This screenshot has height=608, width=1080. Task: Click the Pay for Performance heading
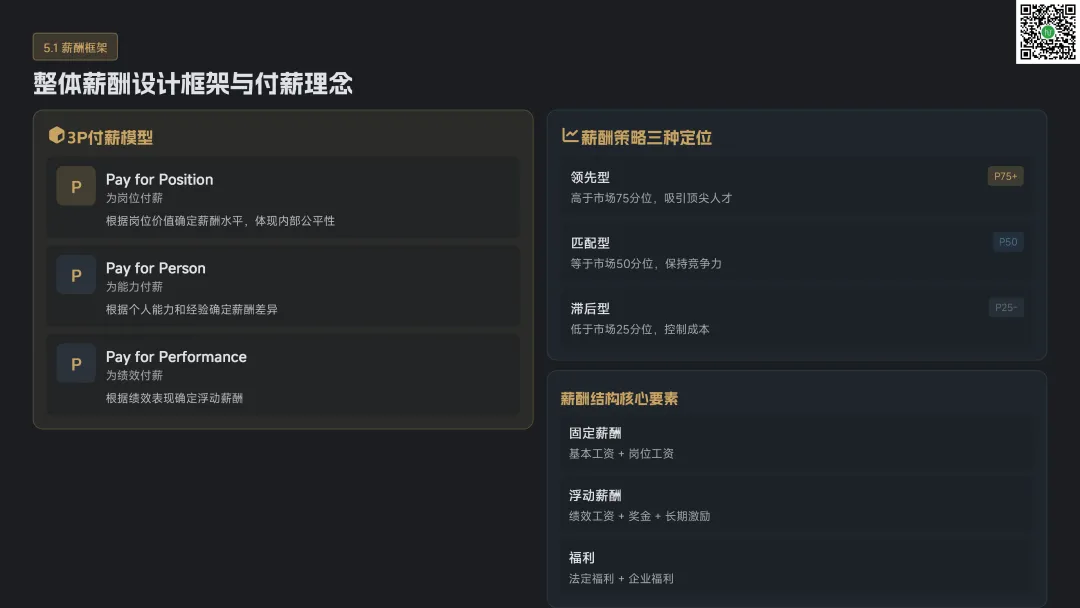point(176,357)
